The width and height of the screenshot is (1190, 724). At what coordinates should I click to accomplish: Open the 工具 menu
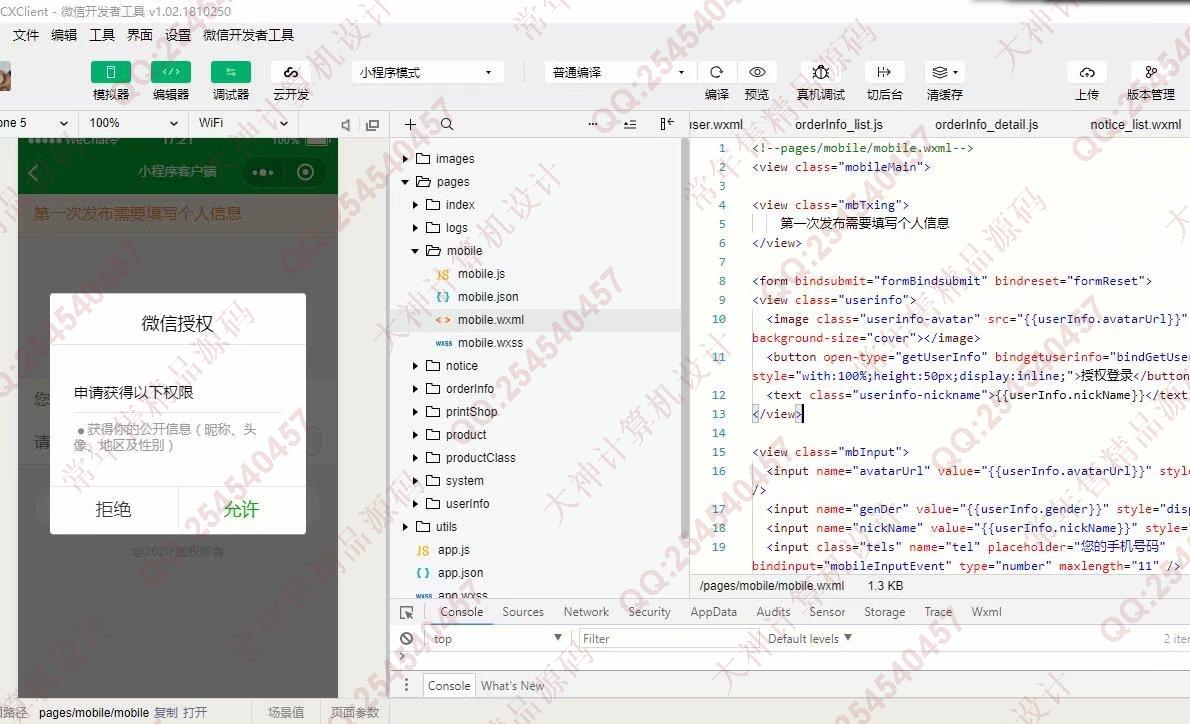pyautogui.click(x=102, y=35)
